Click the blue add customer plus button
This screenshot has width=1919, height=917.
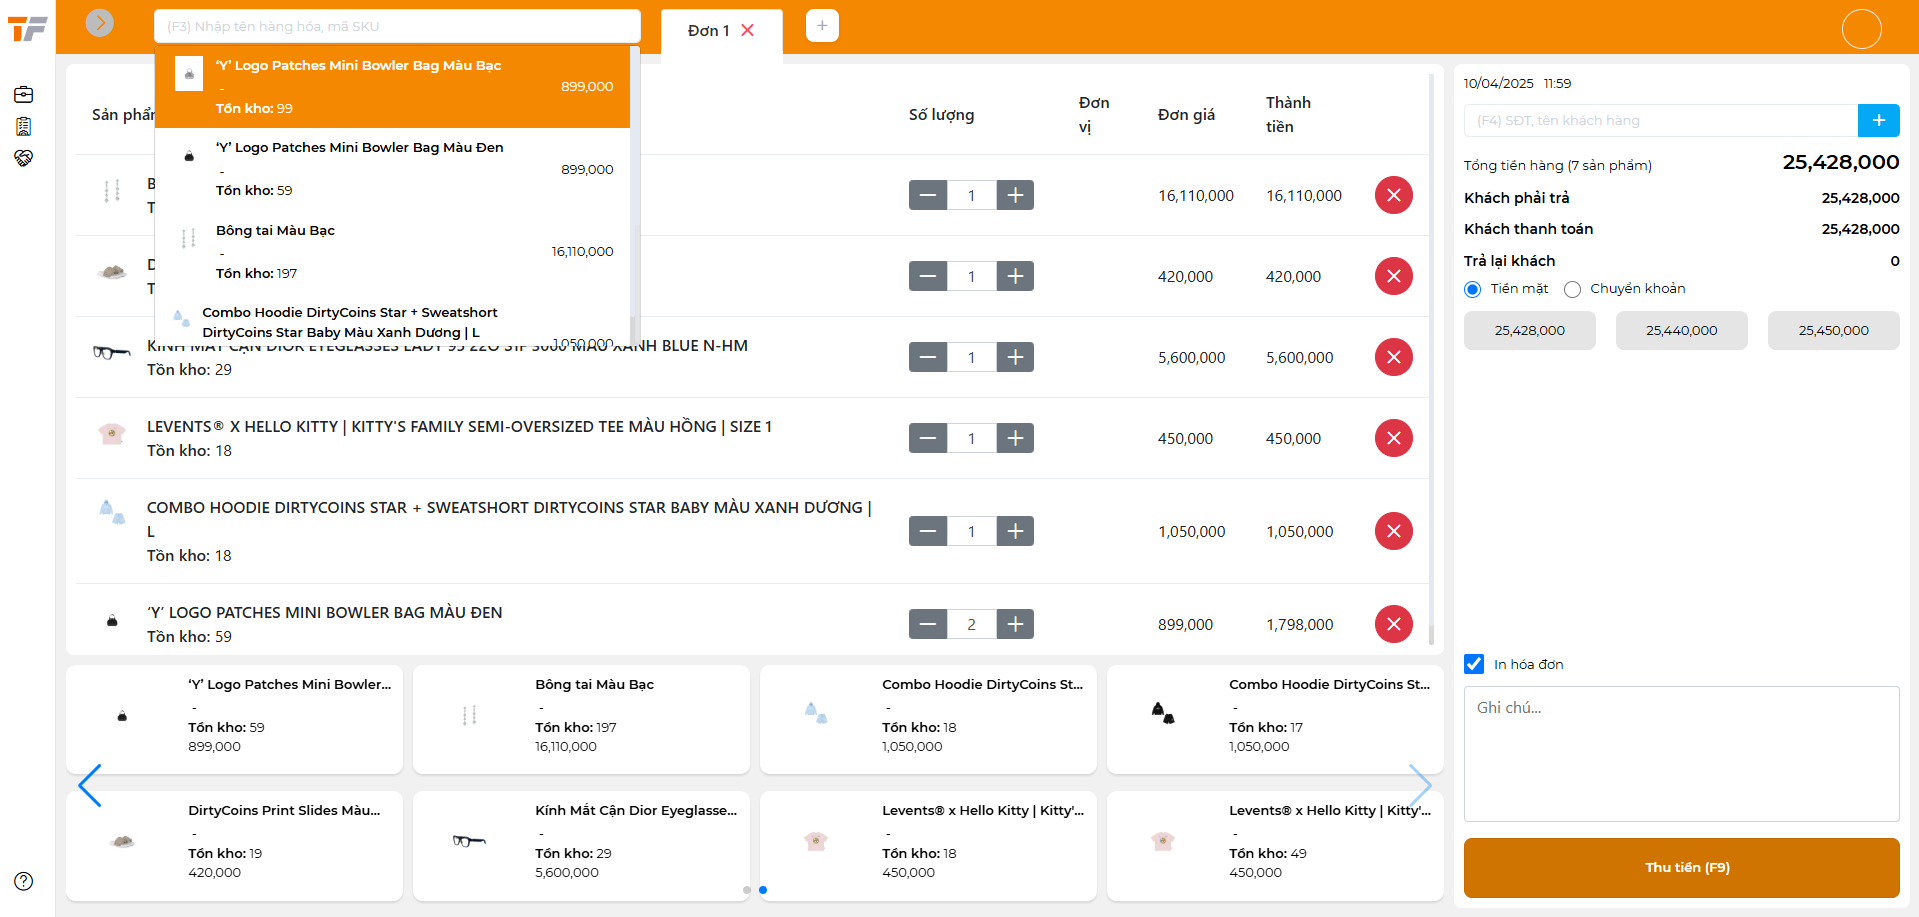[x=1879, y=120]
